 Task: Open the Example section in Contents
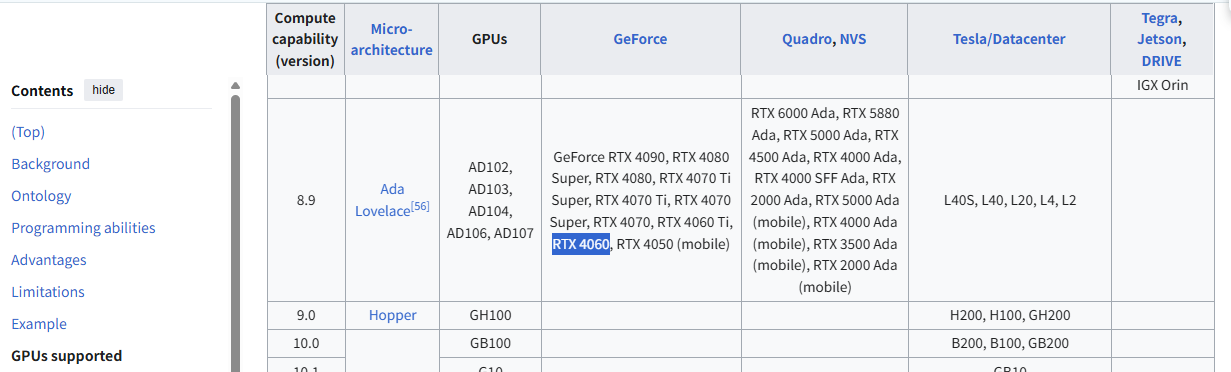click(39, 324)
